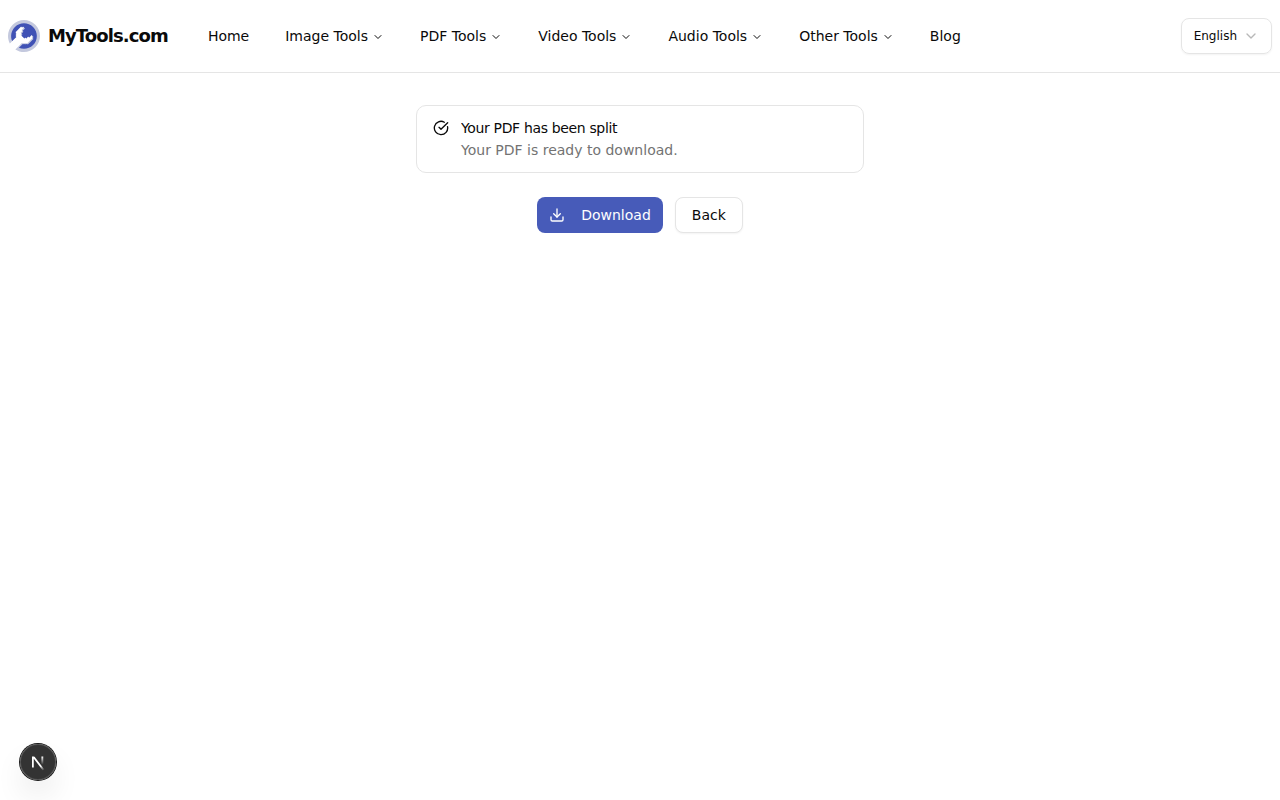This screenshot has width=1280, height=800.
Task: Select the MyTools.com brand name text
Action: [x=108, y=35]
